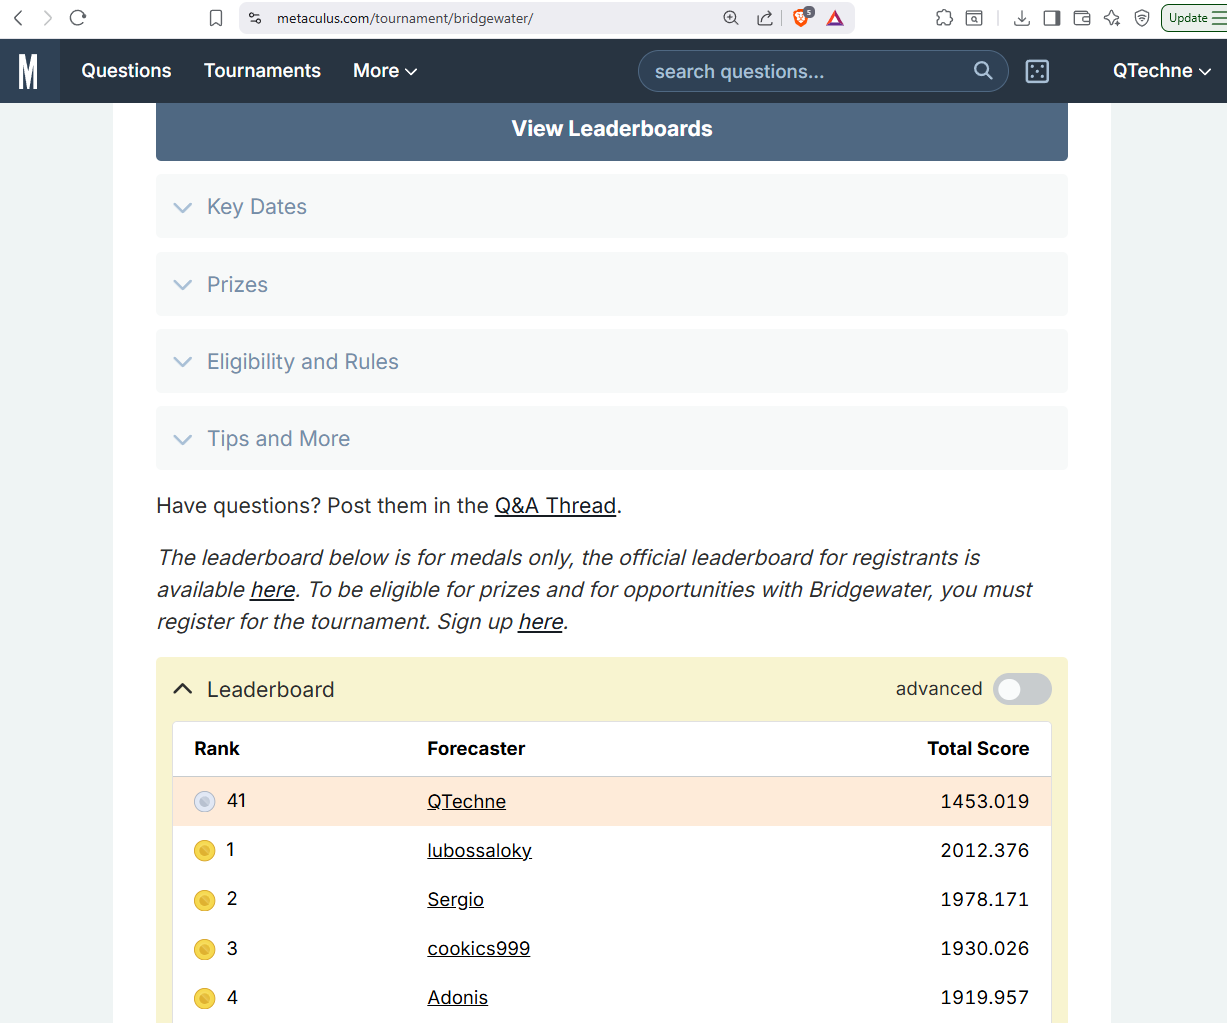Reload the page
The image size is (1227, 1023).
78,18
